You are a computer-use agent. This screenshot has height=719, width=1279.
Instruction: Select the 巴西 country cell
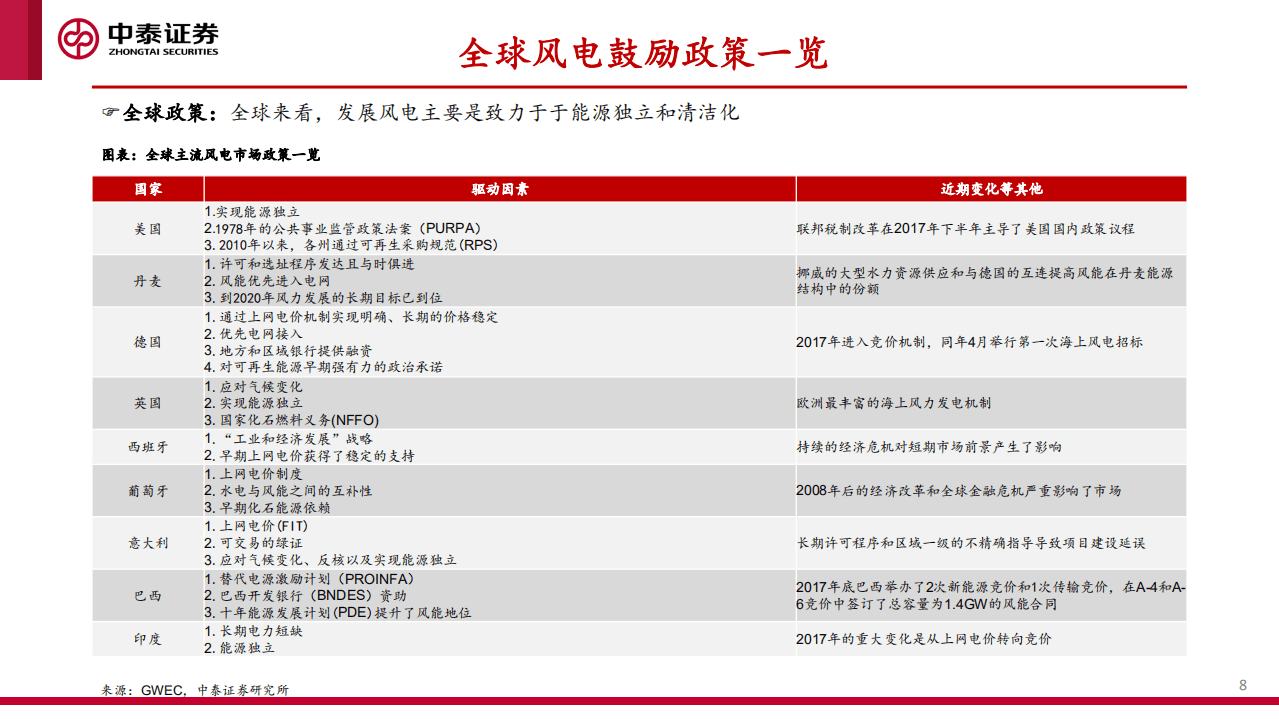[148, 595]
